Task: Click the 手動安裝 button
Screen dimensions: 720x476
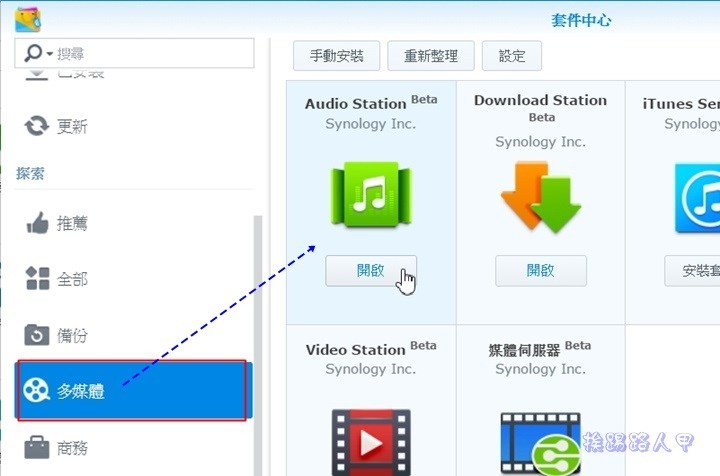Action: pyautogui.click(x=337, y=56)
